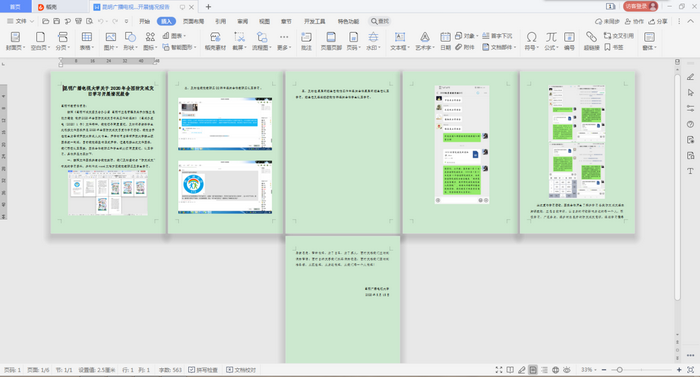The width and height of the screenshot is (700, 377).
Task: Click the 分享 share button
Action: coord(658,21)
